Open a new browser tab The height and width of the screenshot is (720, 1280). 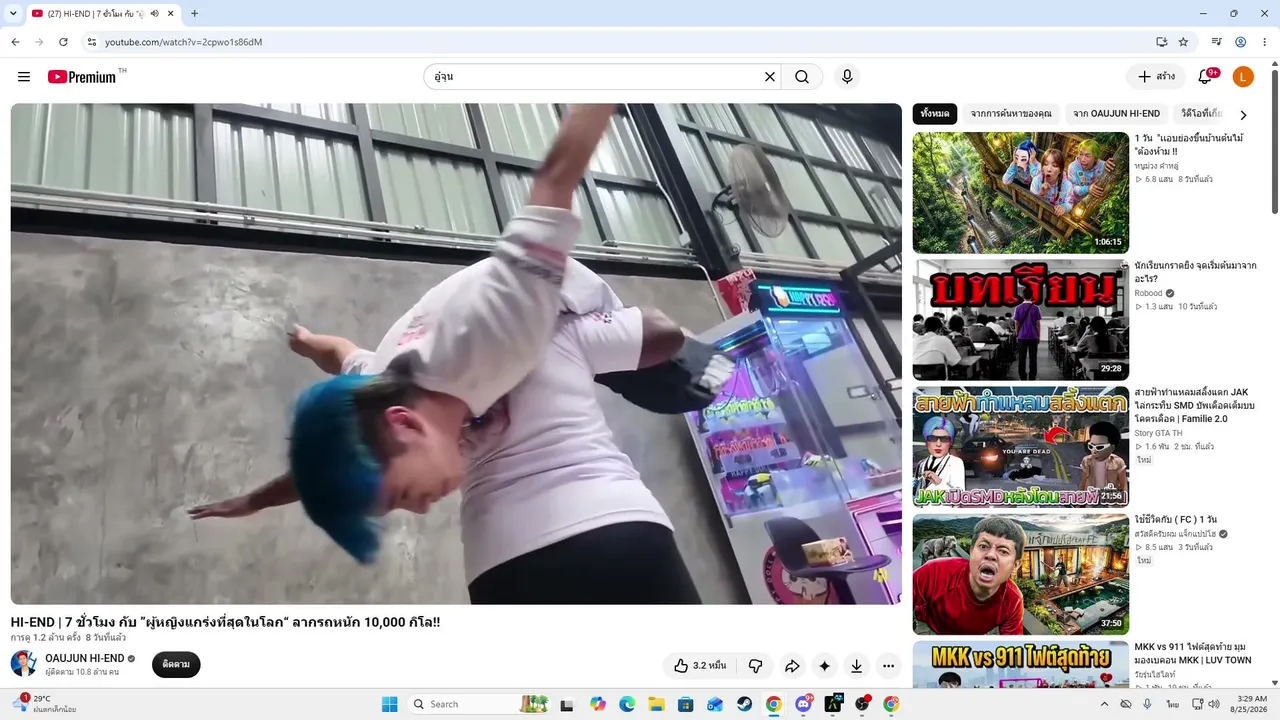point(194,14)
